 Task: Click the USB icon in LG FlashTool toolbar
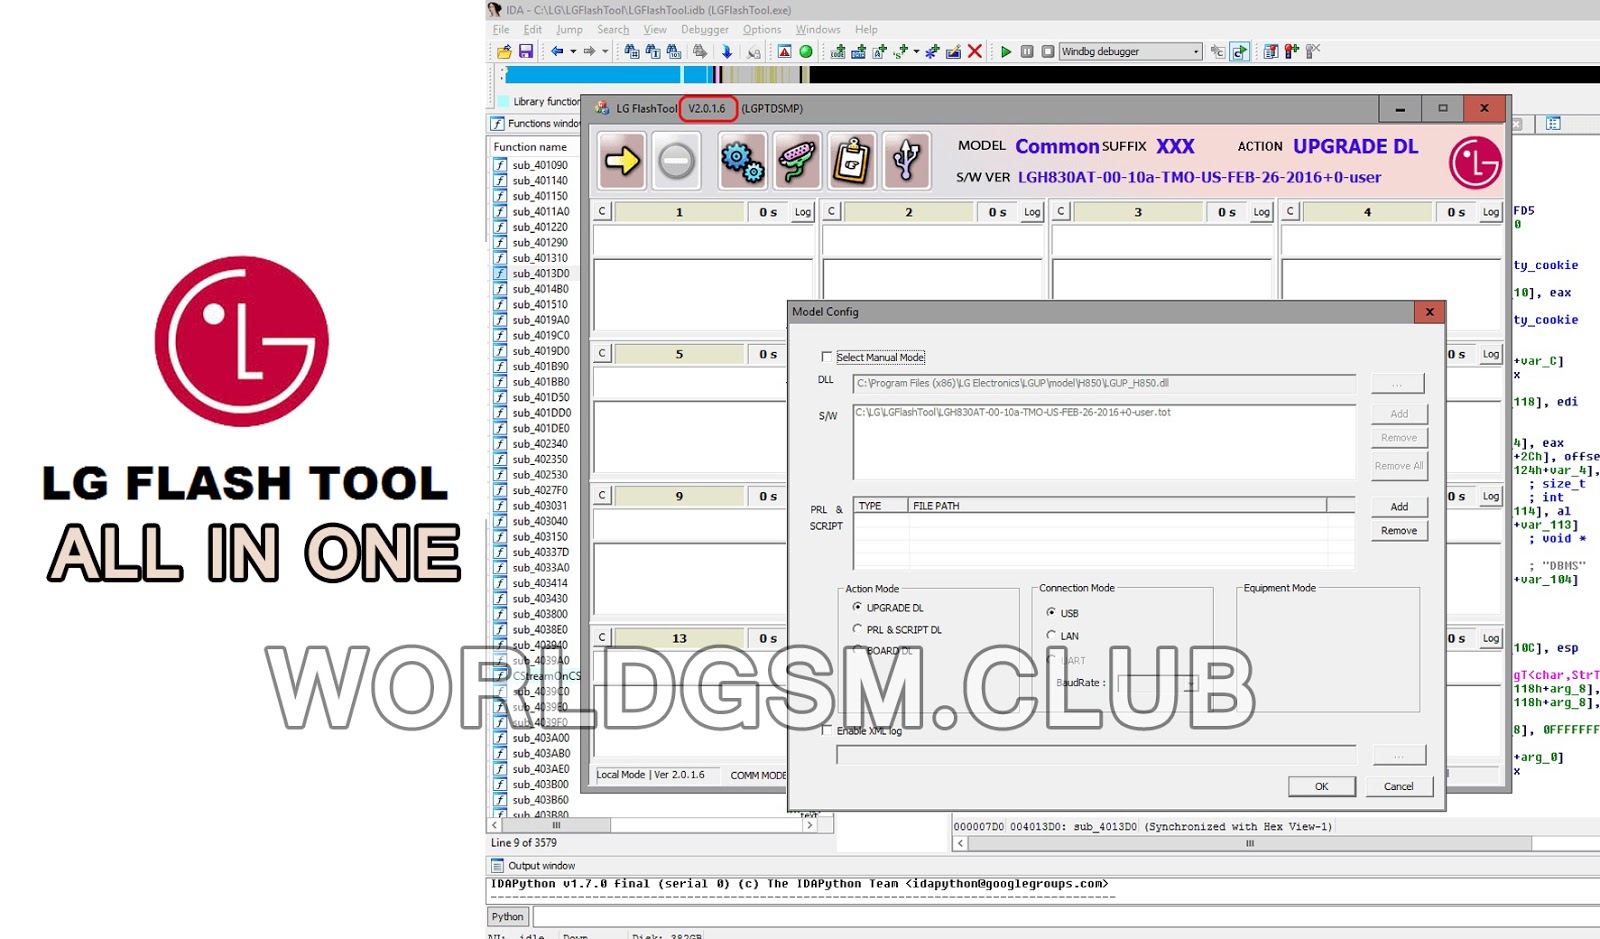(907, 160)
